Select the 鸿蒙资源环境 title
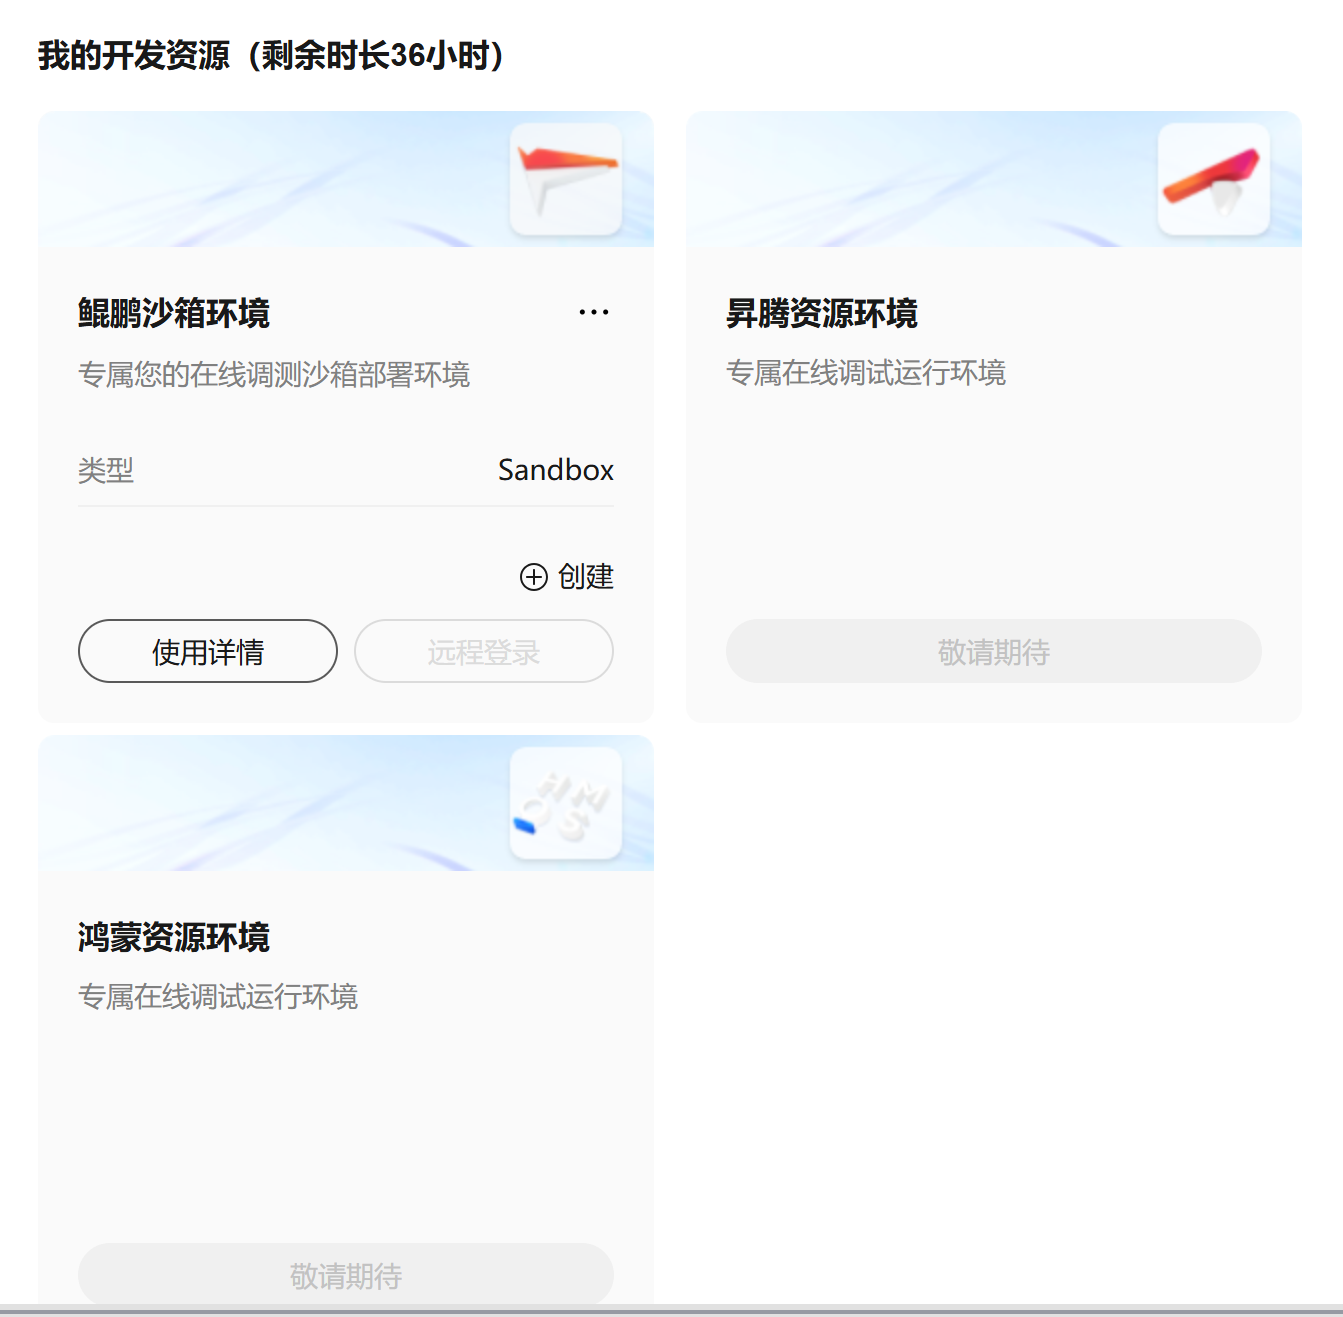Viewport: 1343px width, 1317px height. pyautogui.click(x=174, y=937)
